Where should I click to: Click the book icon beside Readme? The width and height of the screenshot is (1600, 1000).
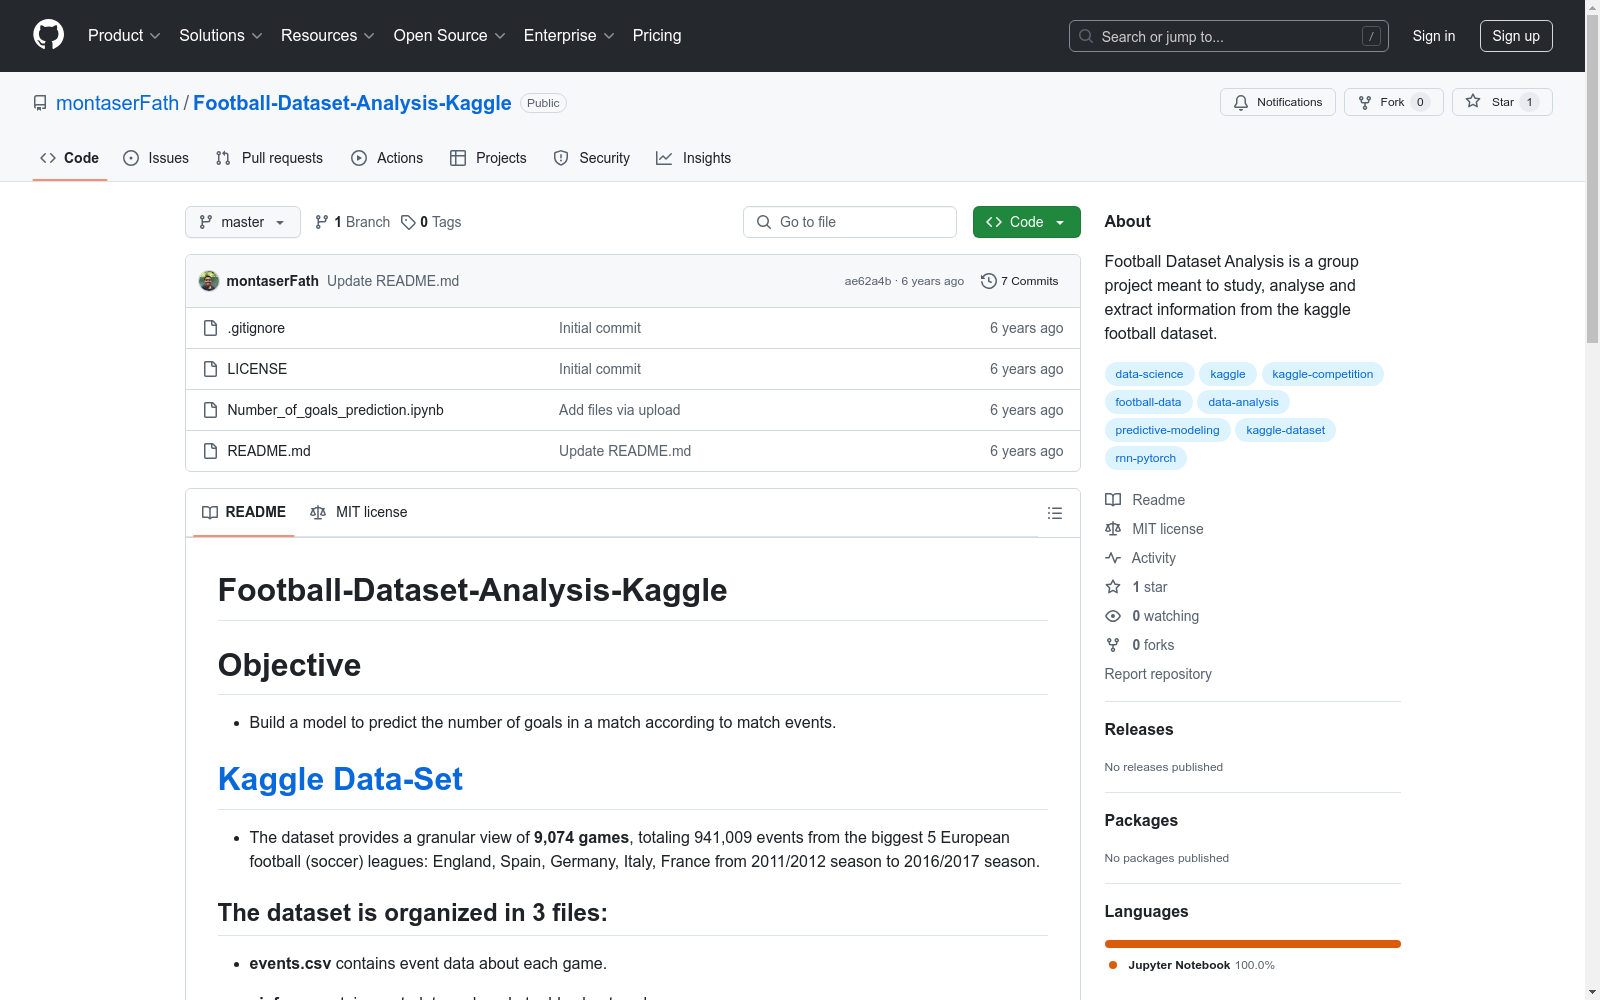coord(1113,500)
